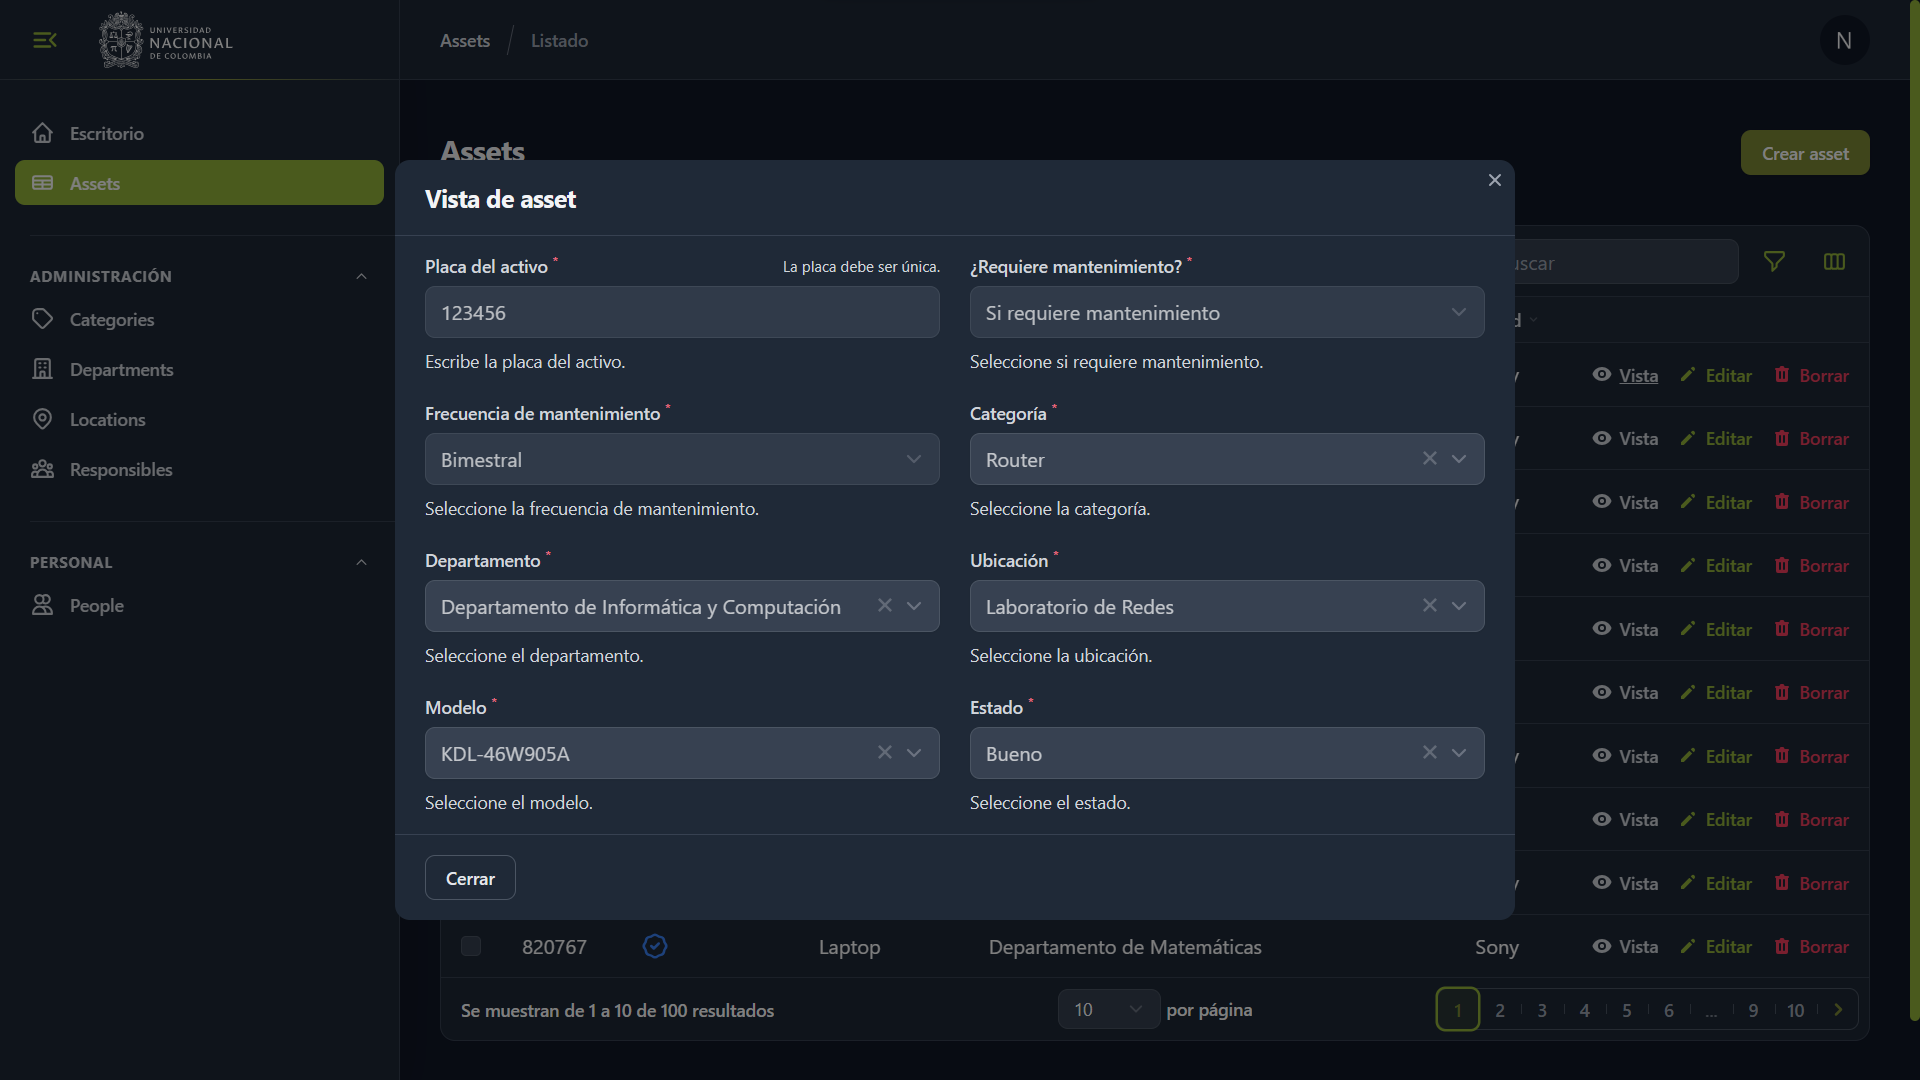Clear the KDL-46W905A model selection
Screen dimensions: 1920x1080
pyautogui.click(x=884, y=753)
